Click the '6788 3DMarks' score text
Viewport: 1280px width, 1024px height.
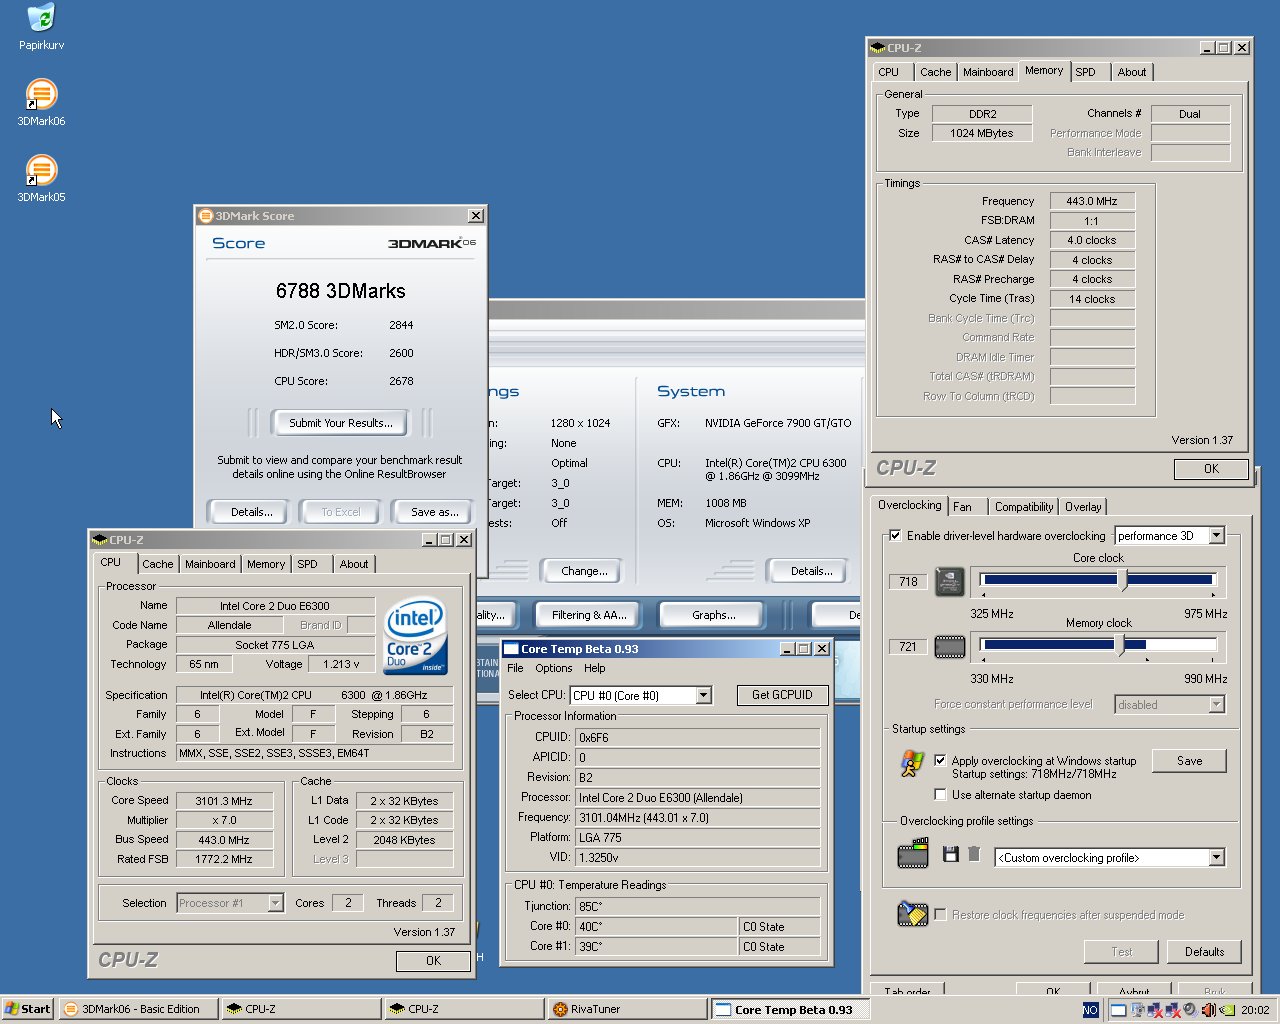(341, 291)
